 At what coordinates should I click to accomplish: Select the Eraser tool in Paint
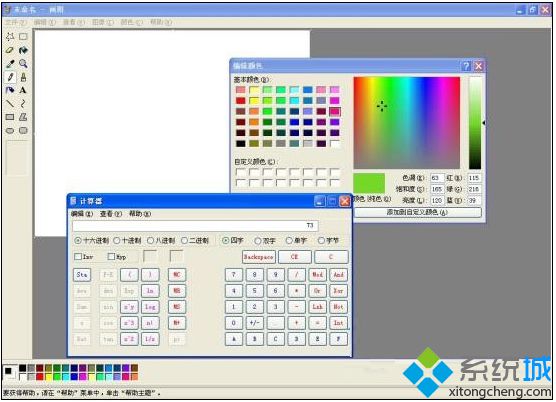[x=10, y=50]
